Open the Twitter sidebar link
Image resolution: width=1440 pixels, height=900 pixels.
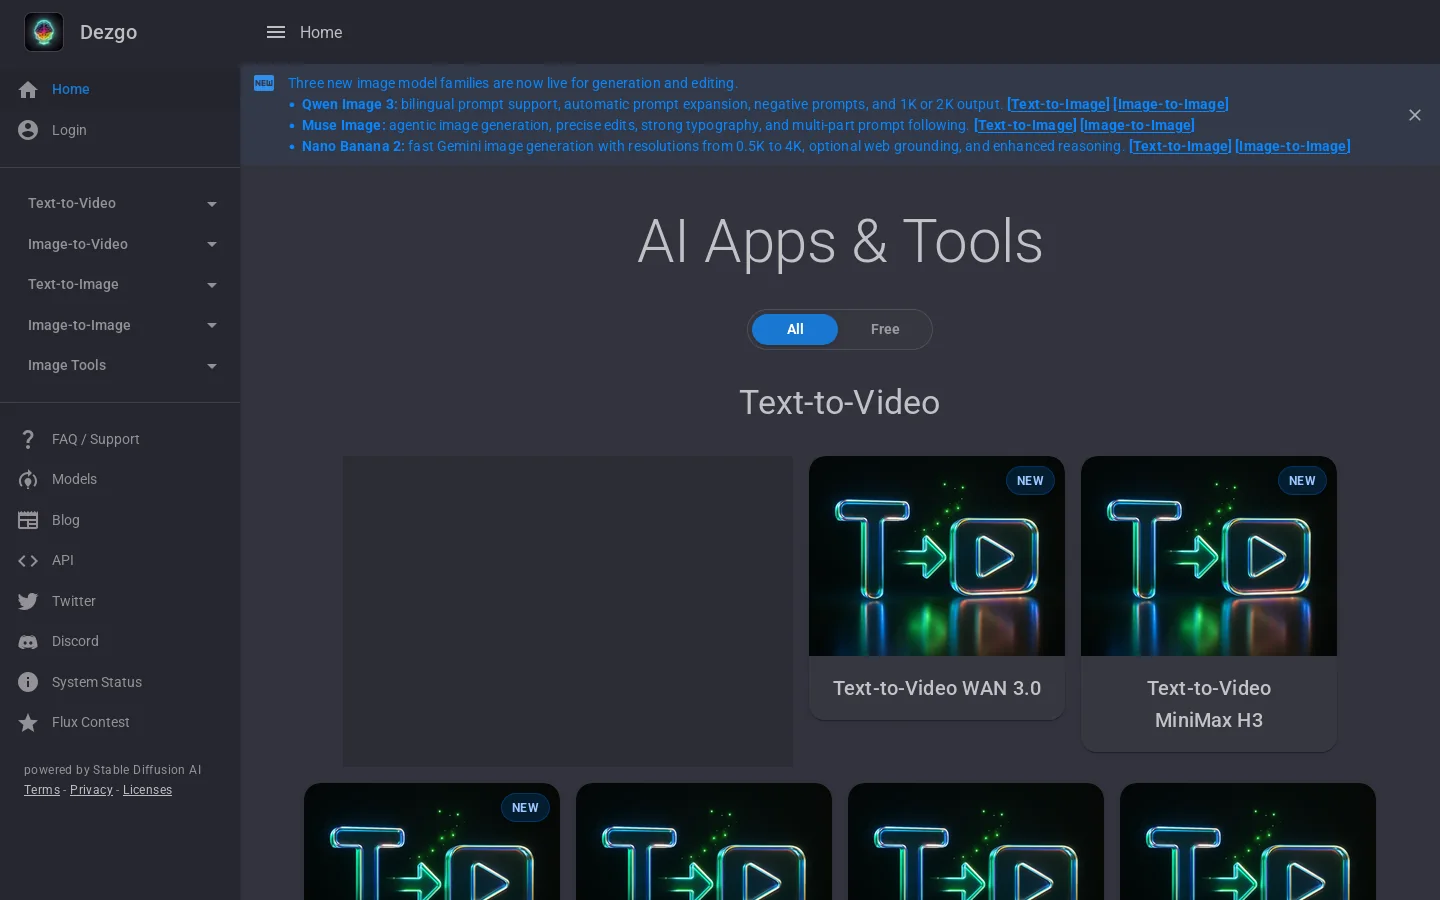click(x=120, y=601)
